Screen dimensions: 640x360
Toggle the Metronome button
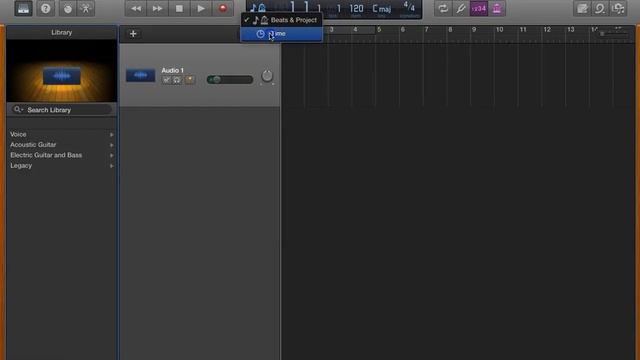click(x=497, y=9)
